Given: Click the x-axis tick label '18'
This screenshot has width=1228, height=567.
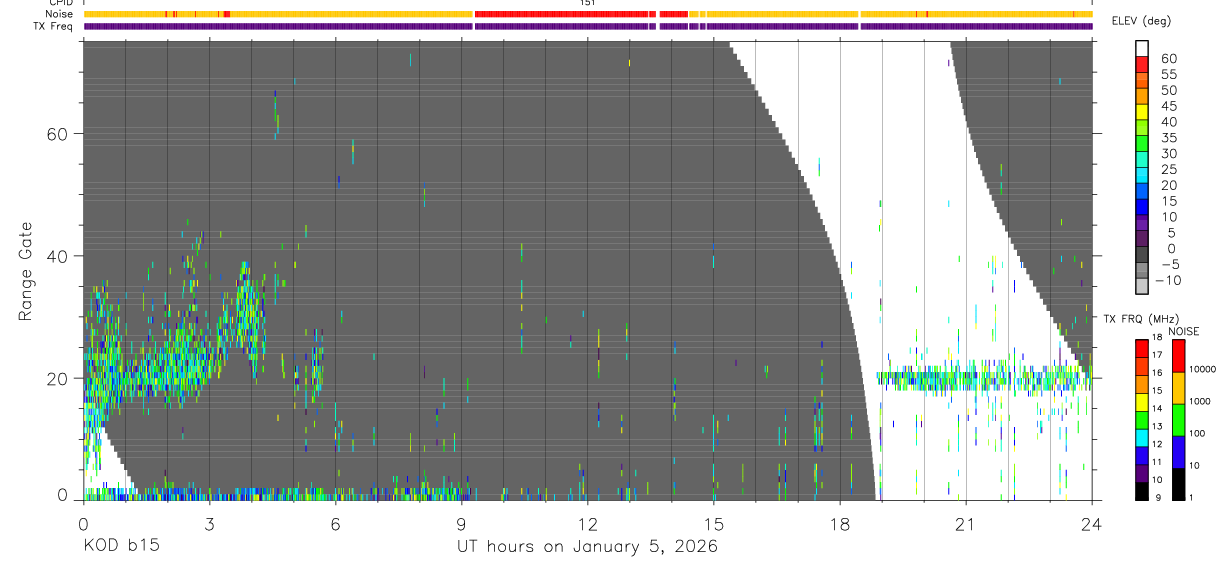Looking at the screenshot, I should [840, 523].
